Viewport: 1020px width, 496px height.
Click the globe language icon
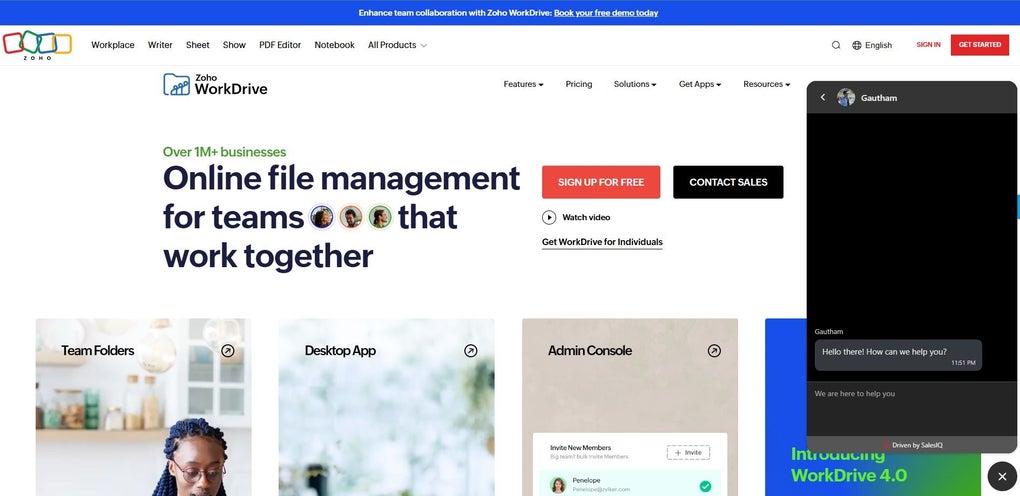(857, 45)
